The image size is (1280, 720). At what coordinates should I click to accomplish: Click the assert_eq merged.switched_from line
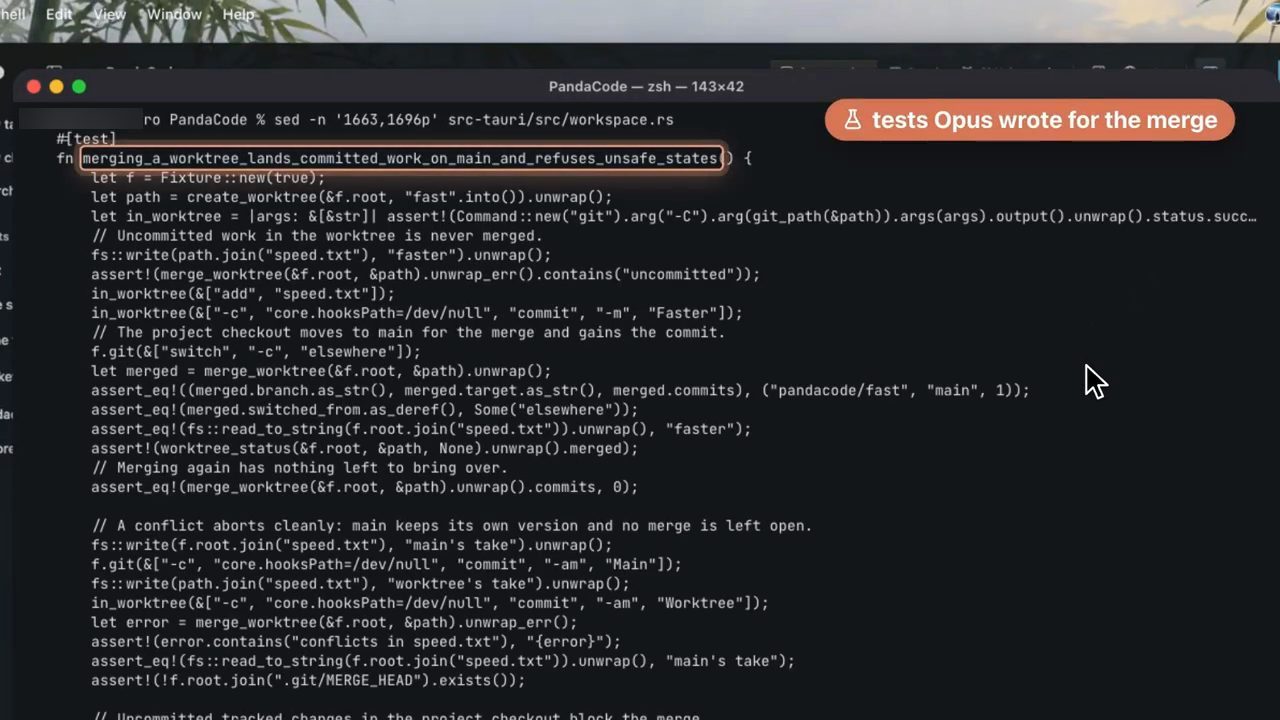point(364,410)
